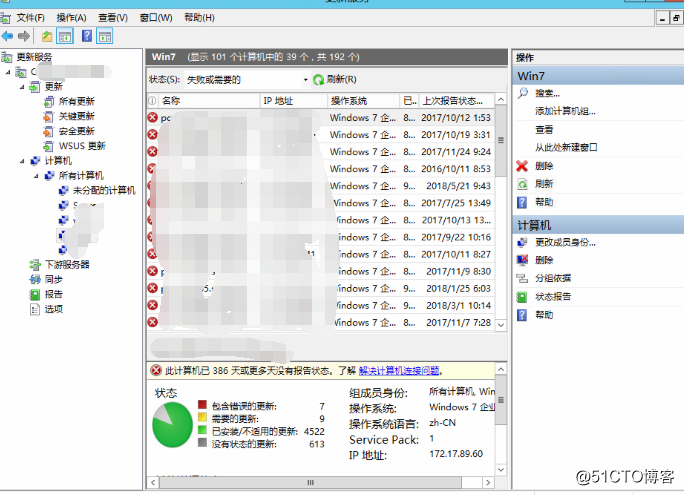This screenshot has width=684, height=495.
Task: Click the Change Membership icon
Action: [522, 242]
